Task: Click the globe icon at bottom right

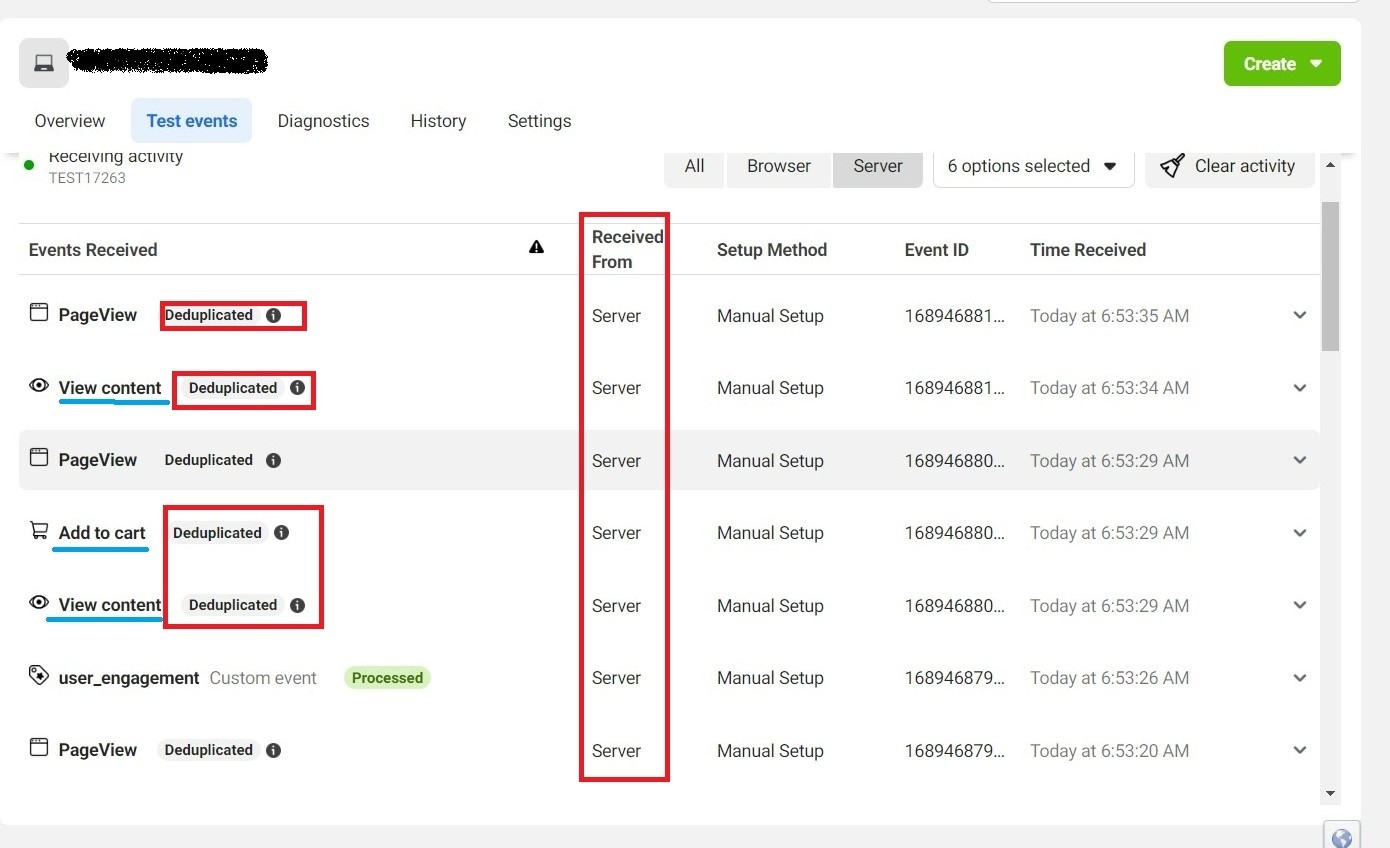Action: [x=1342, y=838]
